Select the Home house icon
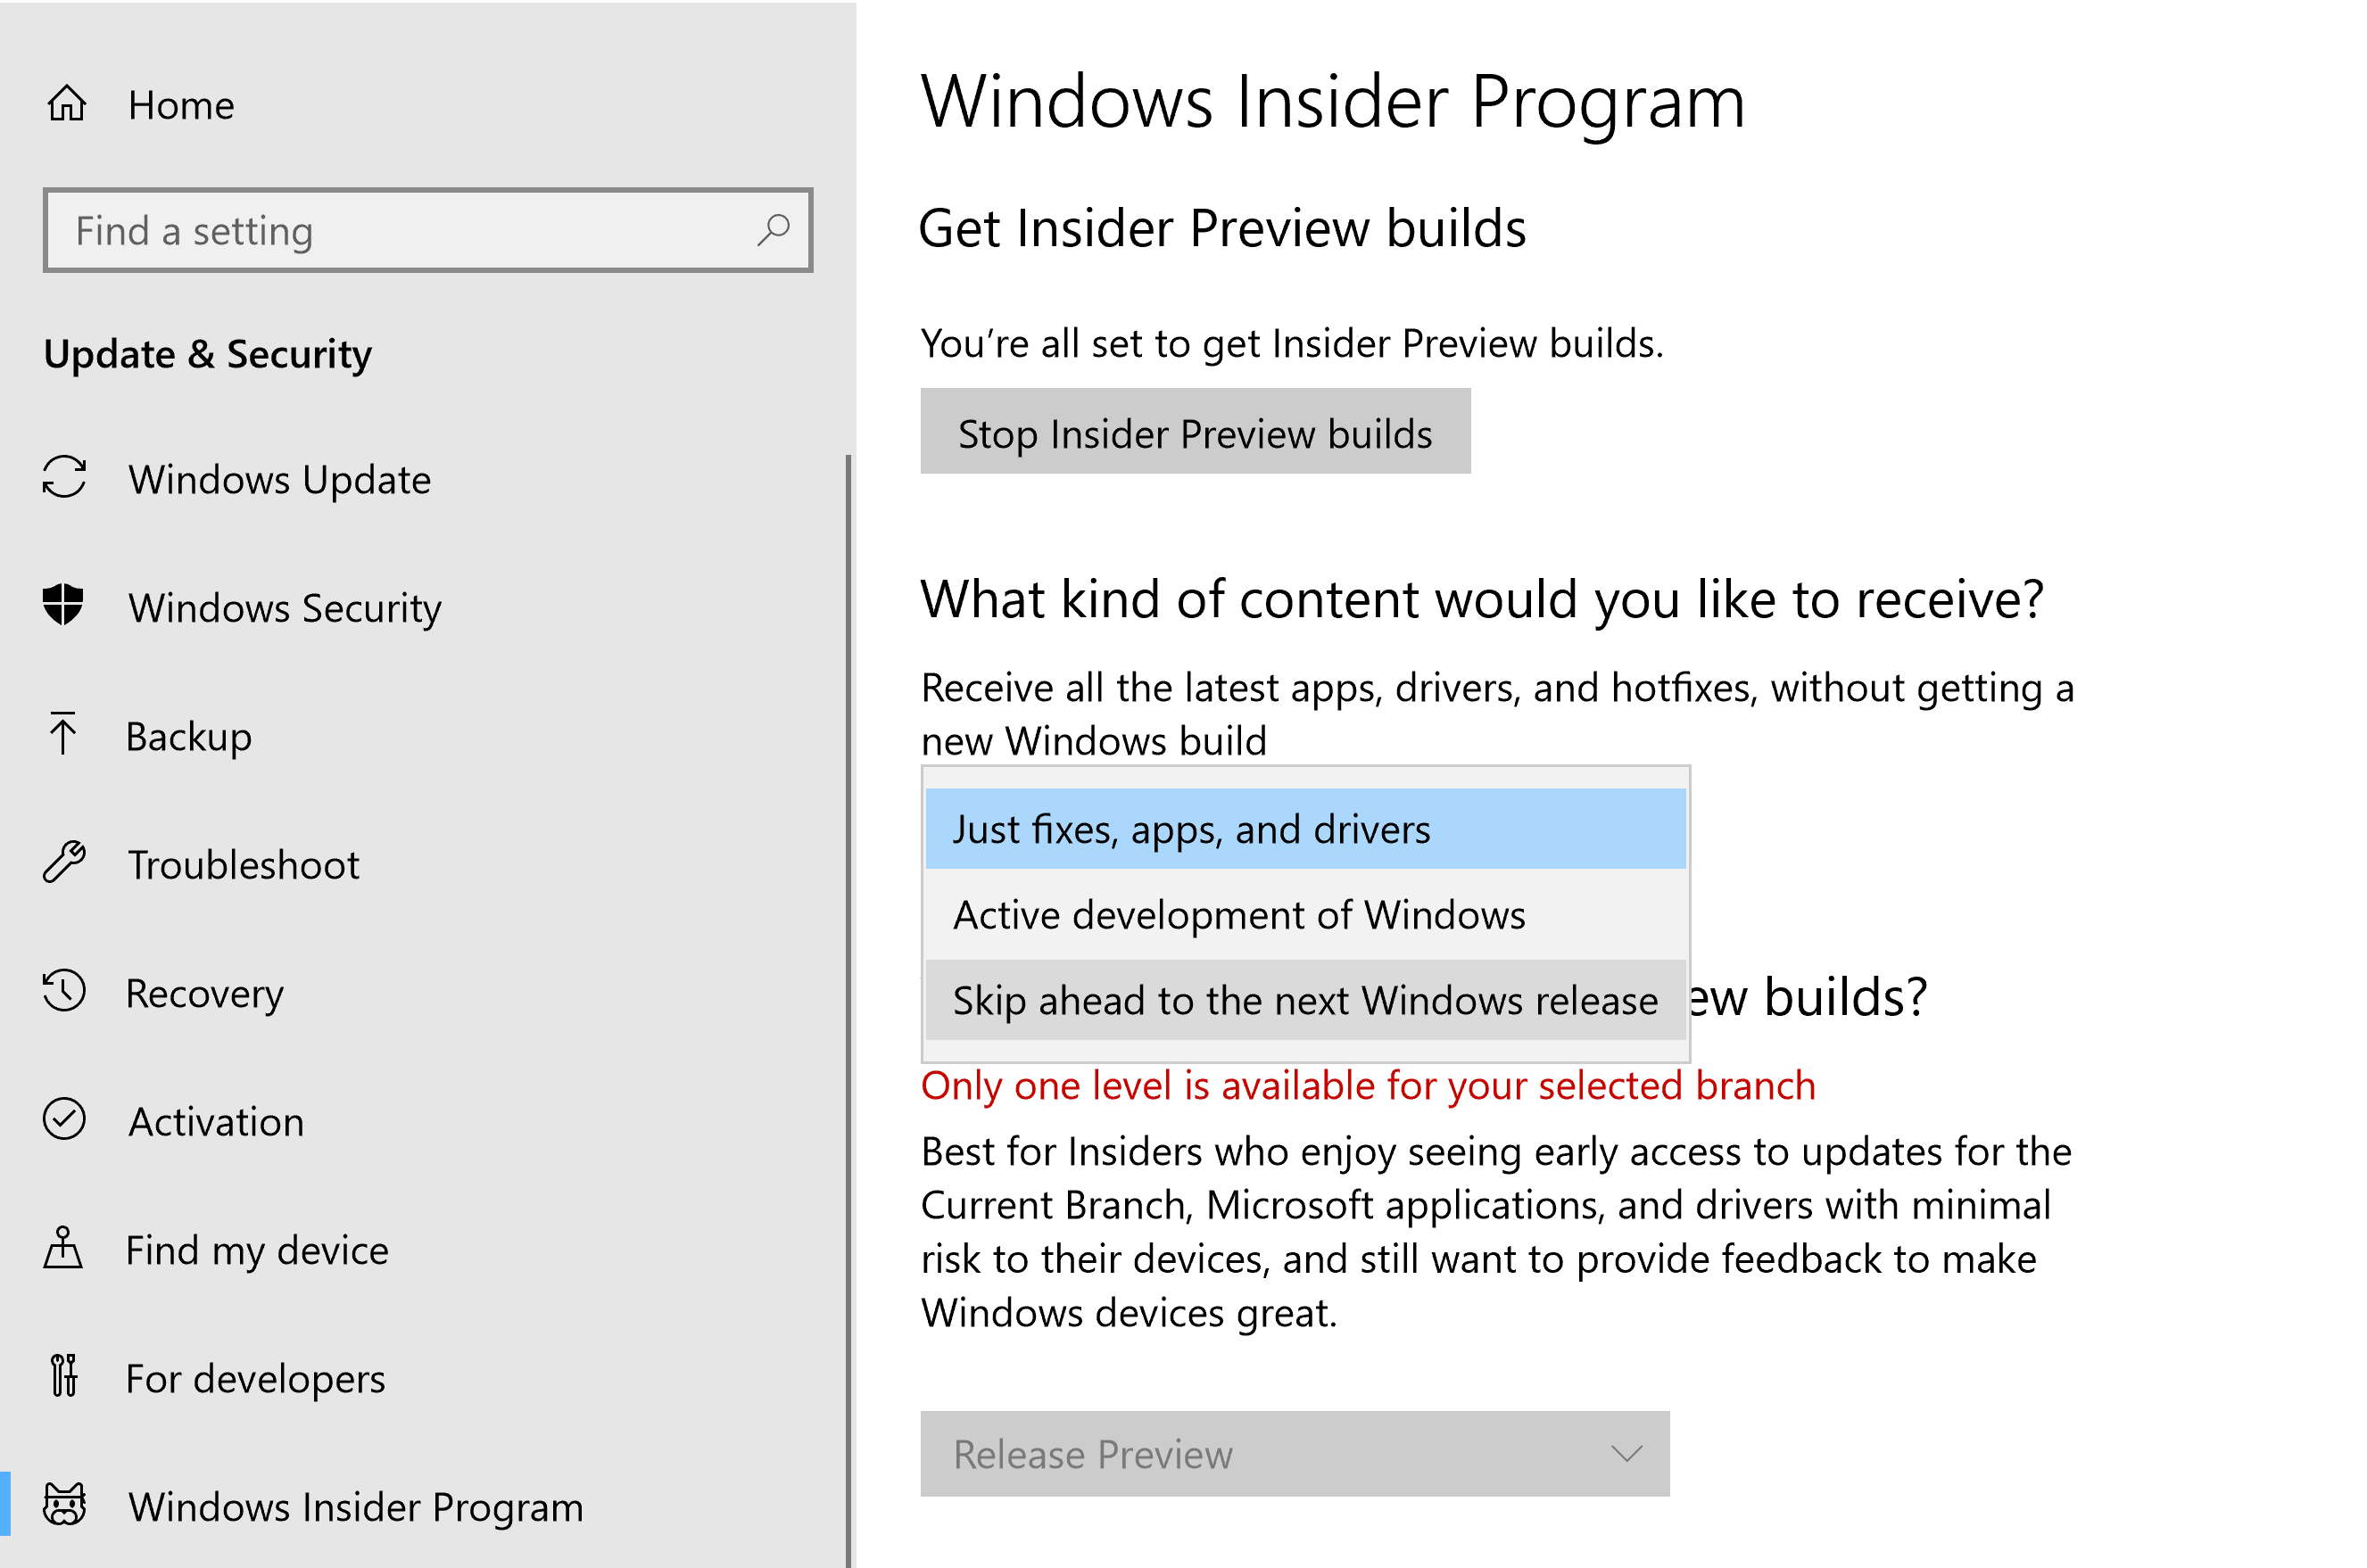This screenshot has width=2367, height=1568. pos(67,103)
